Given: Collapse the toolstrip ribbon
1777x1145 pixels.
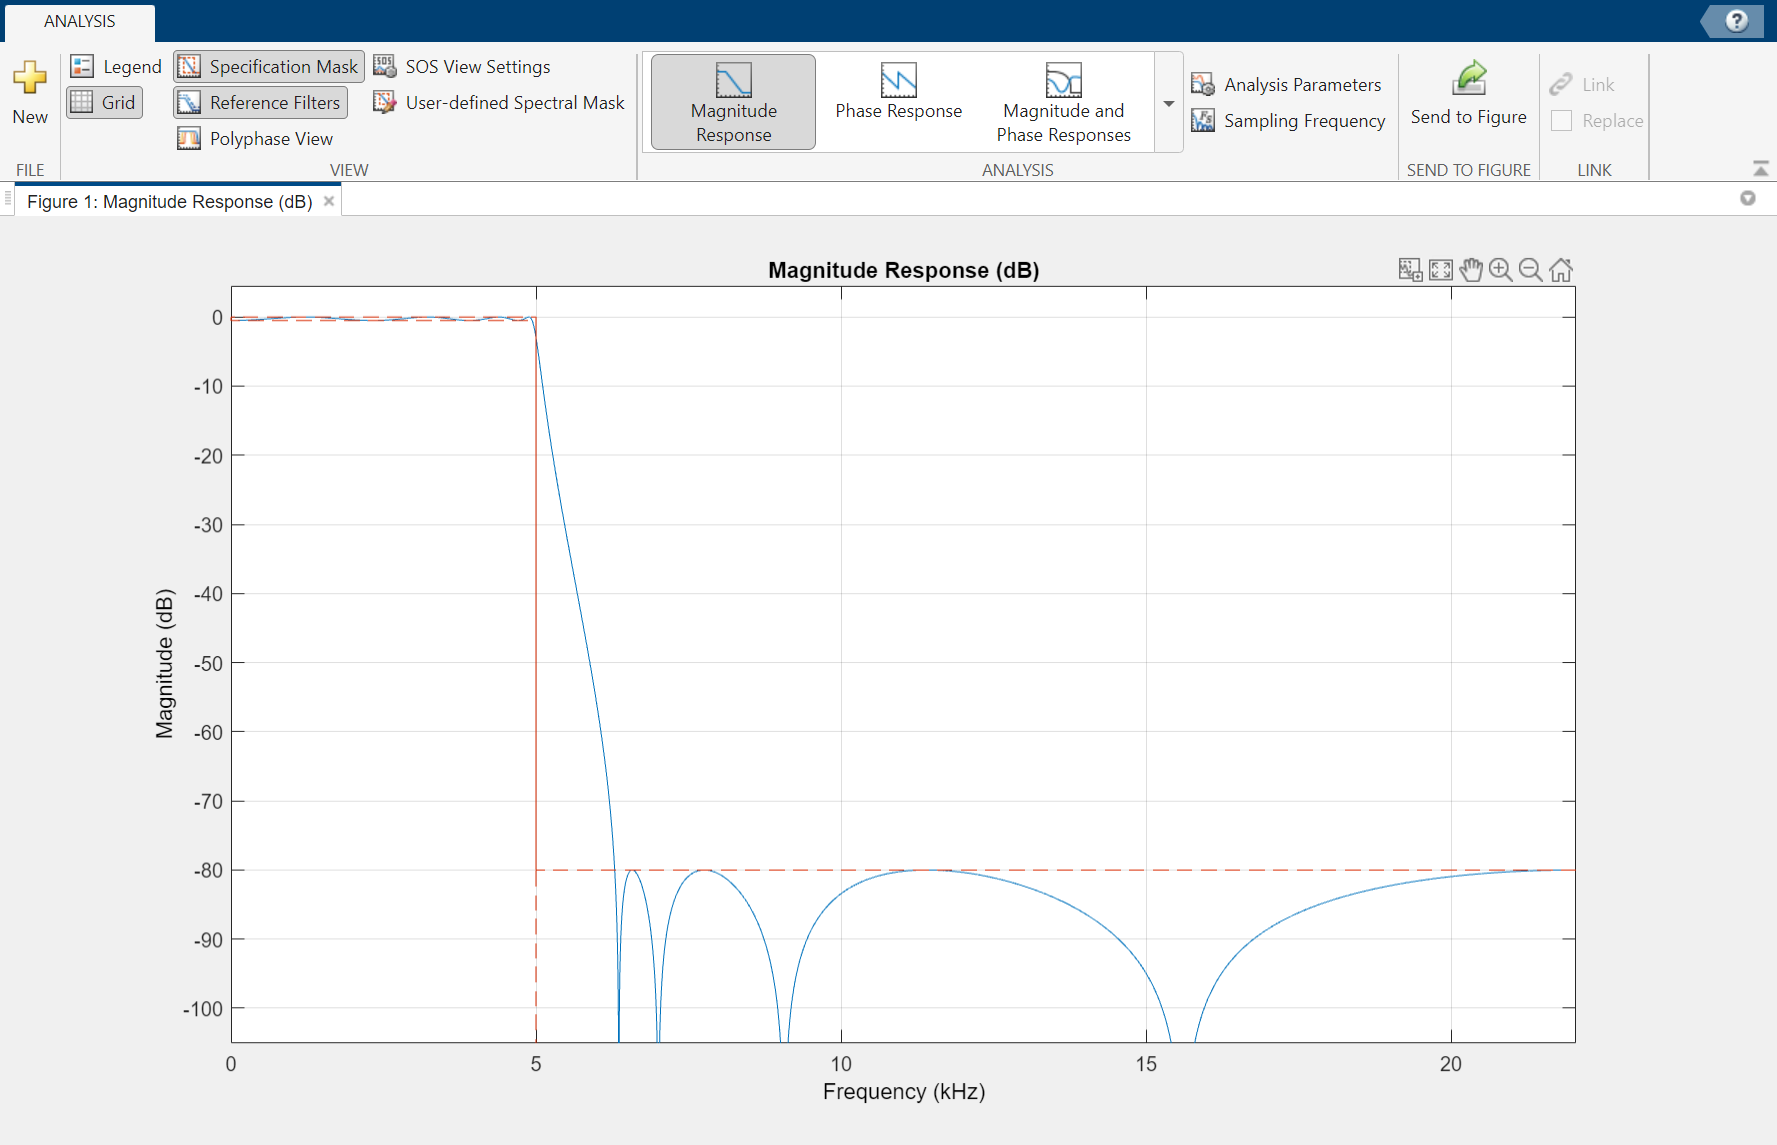Looking at the screenshot, I should pyautogui.click(x=1761, y=169).
